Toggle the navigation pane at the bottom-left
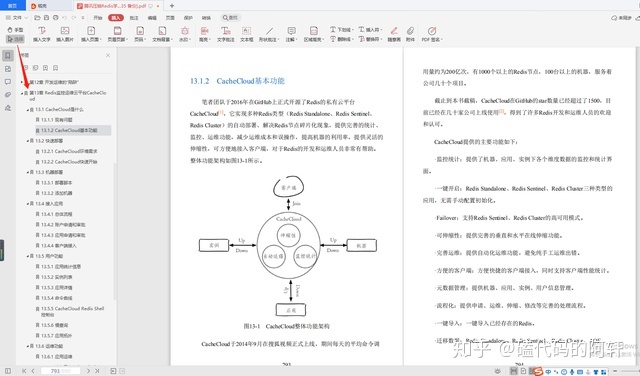This screenshot has width=640, height=376. pyautogui.click(x=8, y=371)
